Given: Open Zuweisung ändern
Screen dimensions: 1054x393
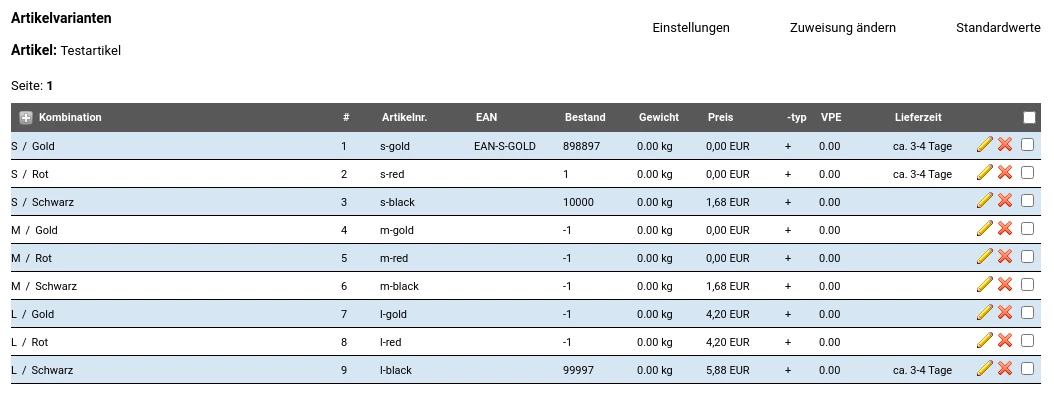Looking at the screenshot, I should 843,28.
